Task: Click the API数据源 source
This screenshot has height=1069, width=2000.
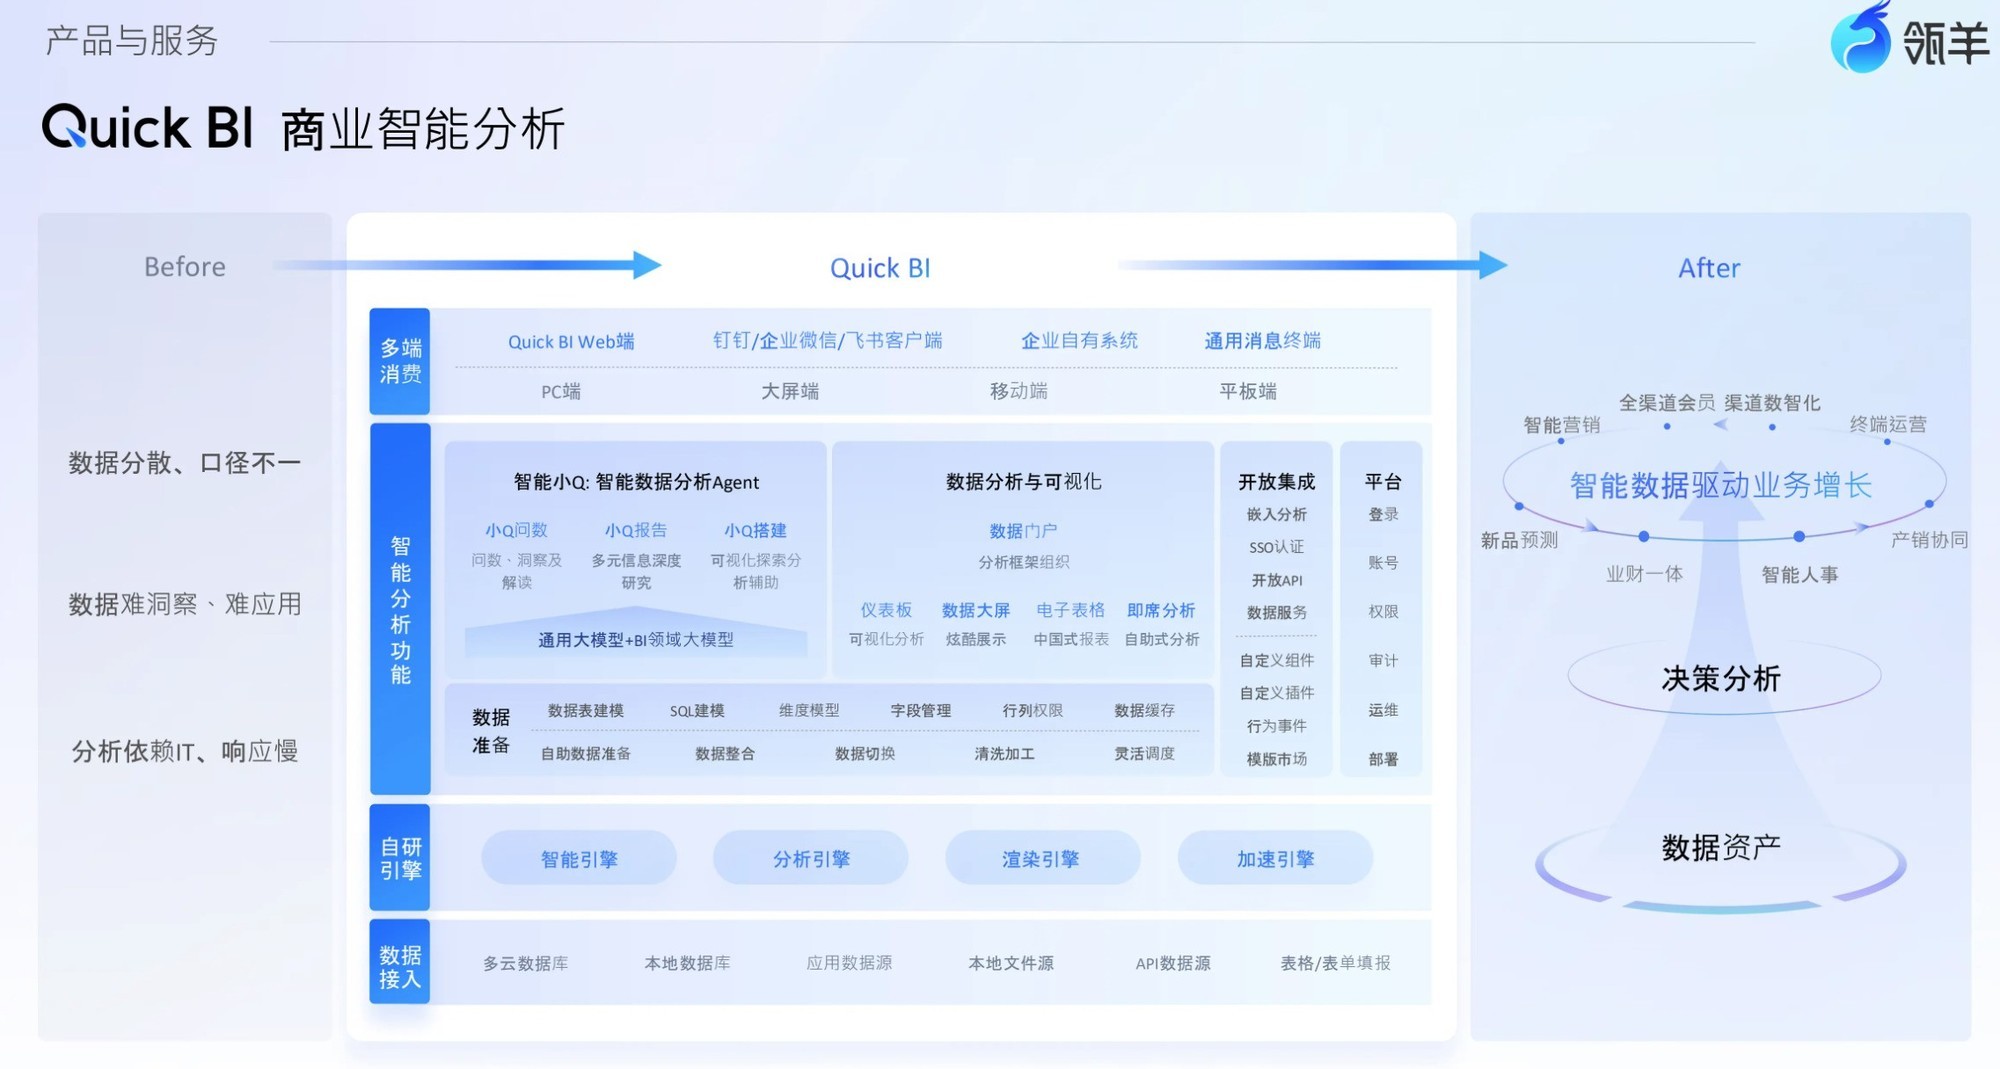Action: pyautogui.click(x=1172, y=962)
